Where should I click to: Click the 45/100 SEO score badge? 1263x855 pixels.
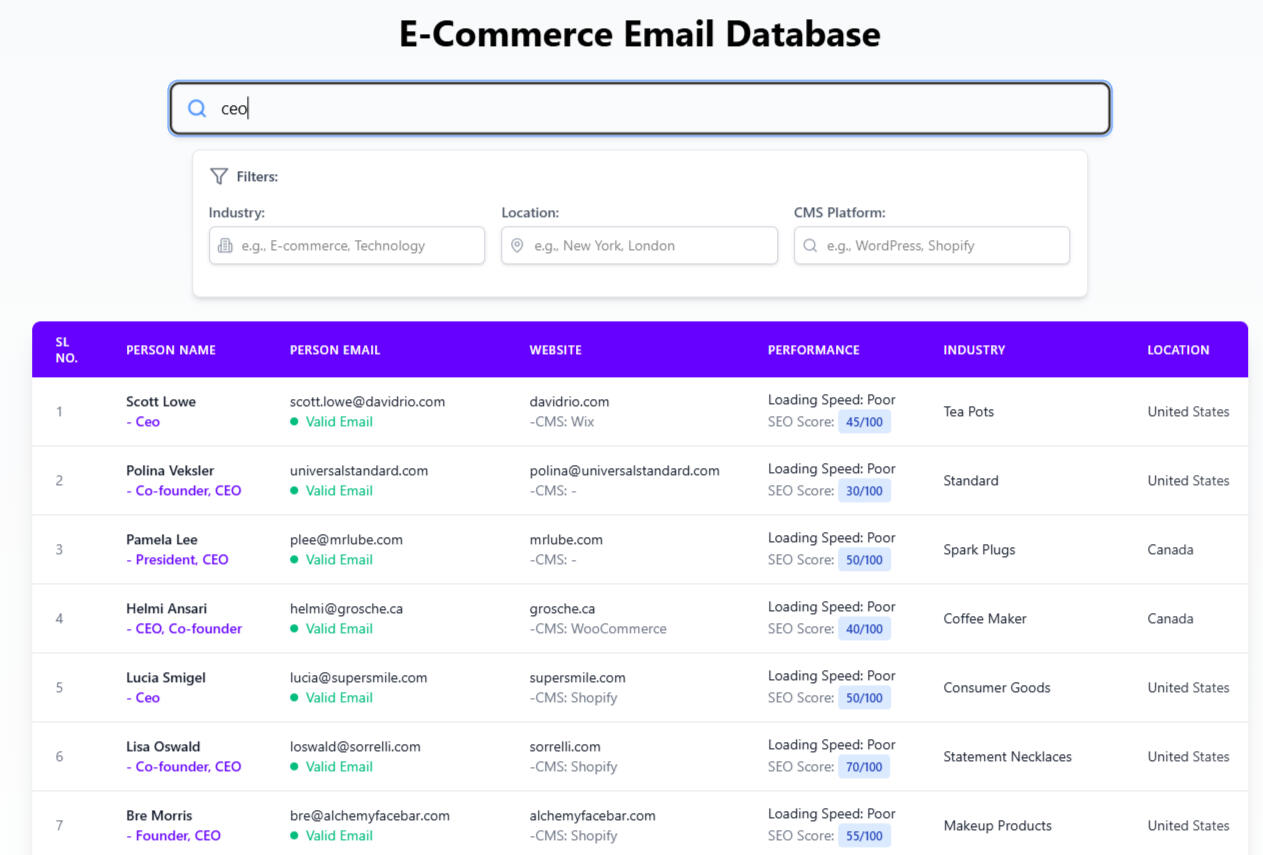pos(864,422)
